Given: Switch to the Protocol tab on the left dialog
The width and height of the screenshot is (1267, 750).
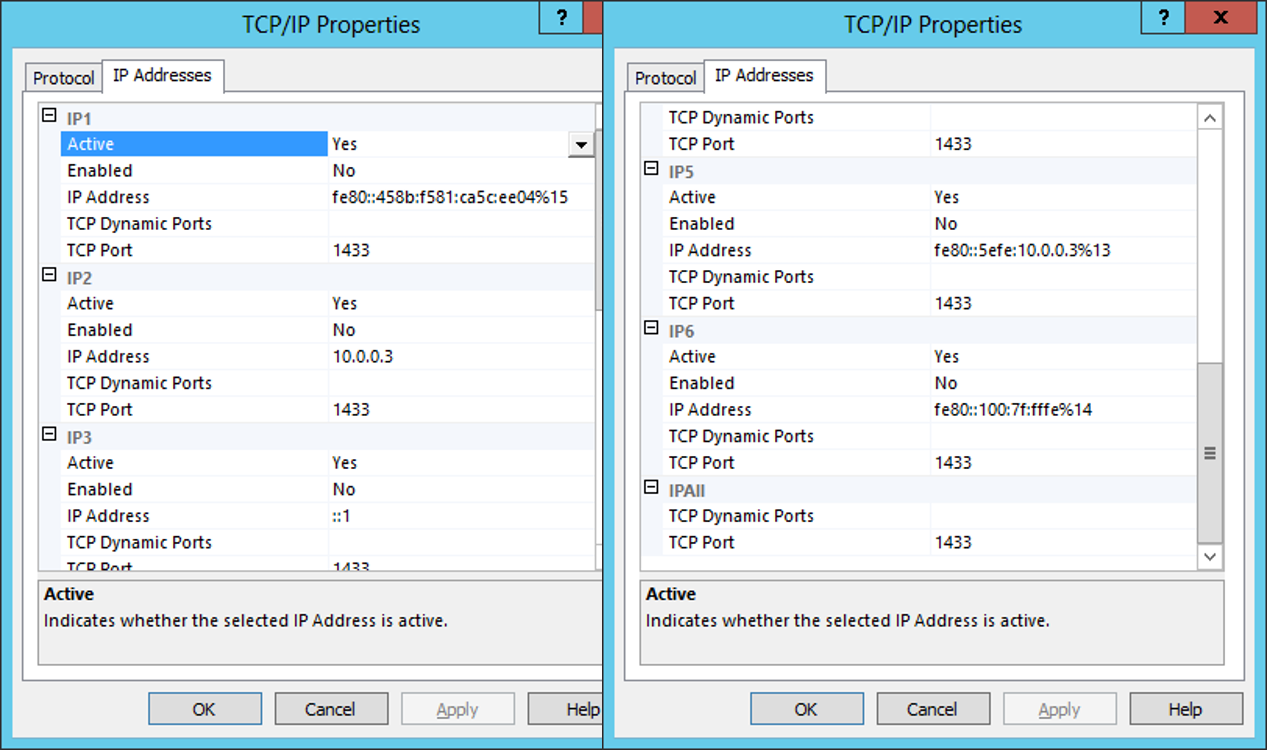Looking at the screenshot, I should 62,77.
